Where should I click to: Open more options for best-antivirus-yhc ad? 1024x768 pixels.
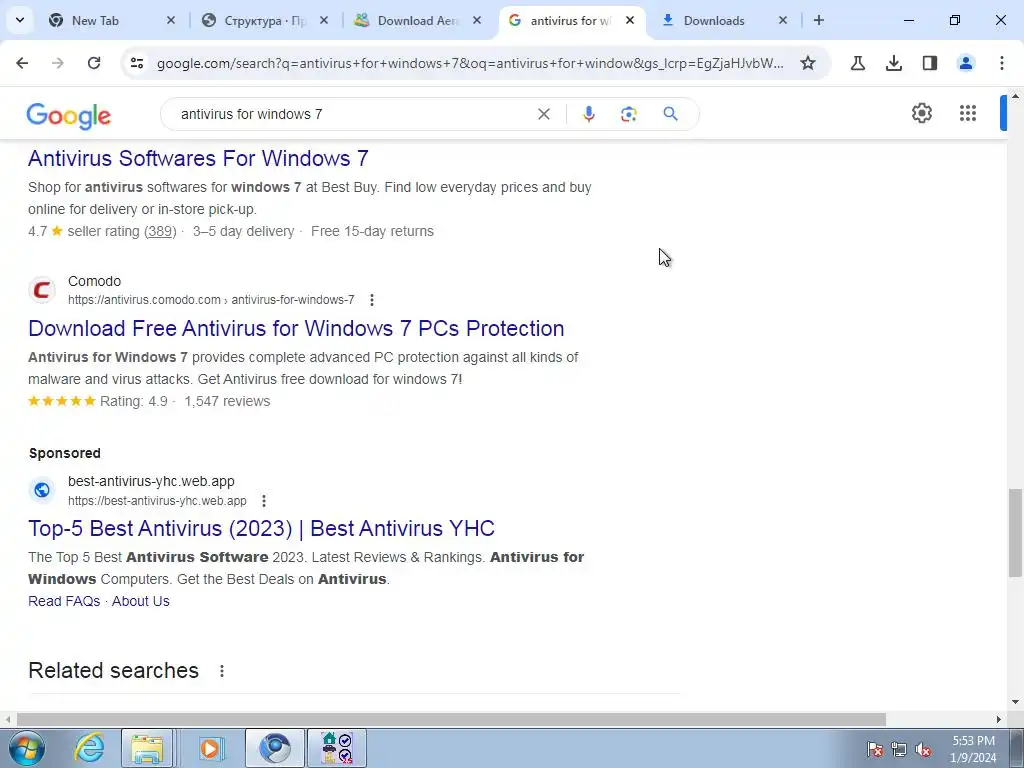[x=264, y=501]
